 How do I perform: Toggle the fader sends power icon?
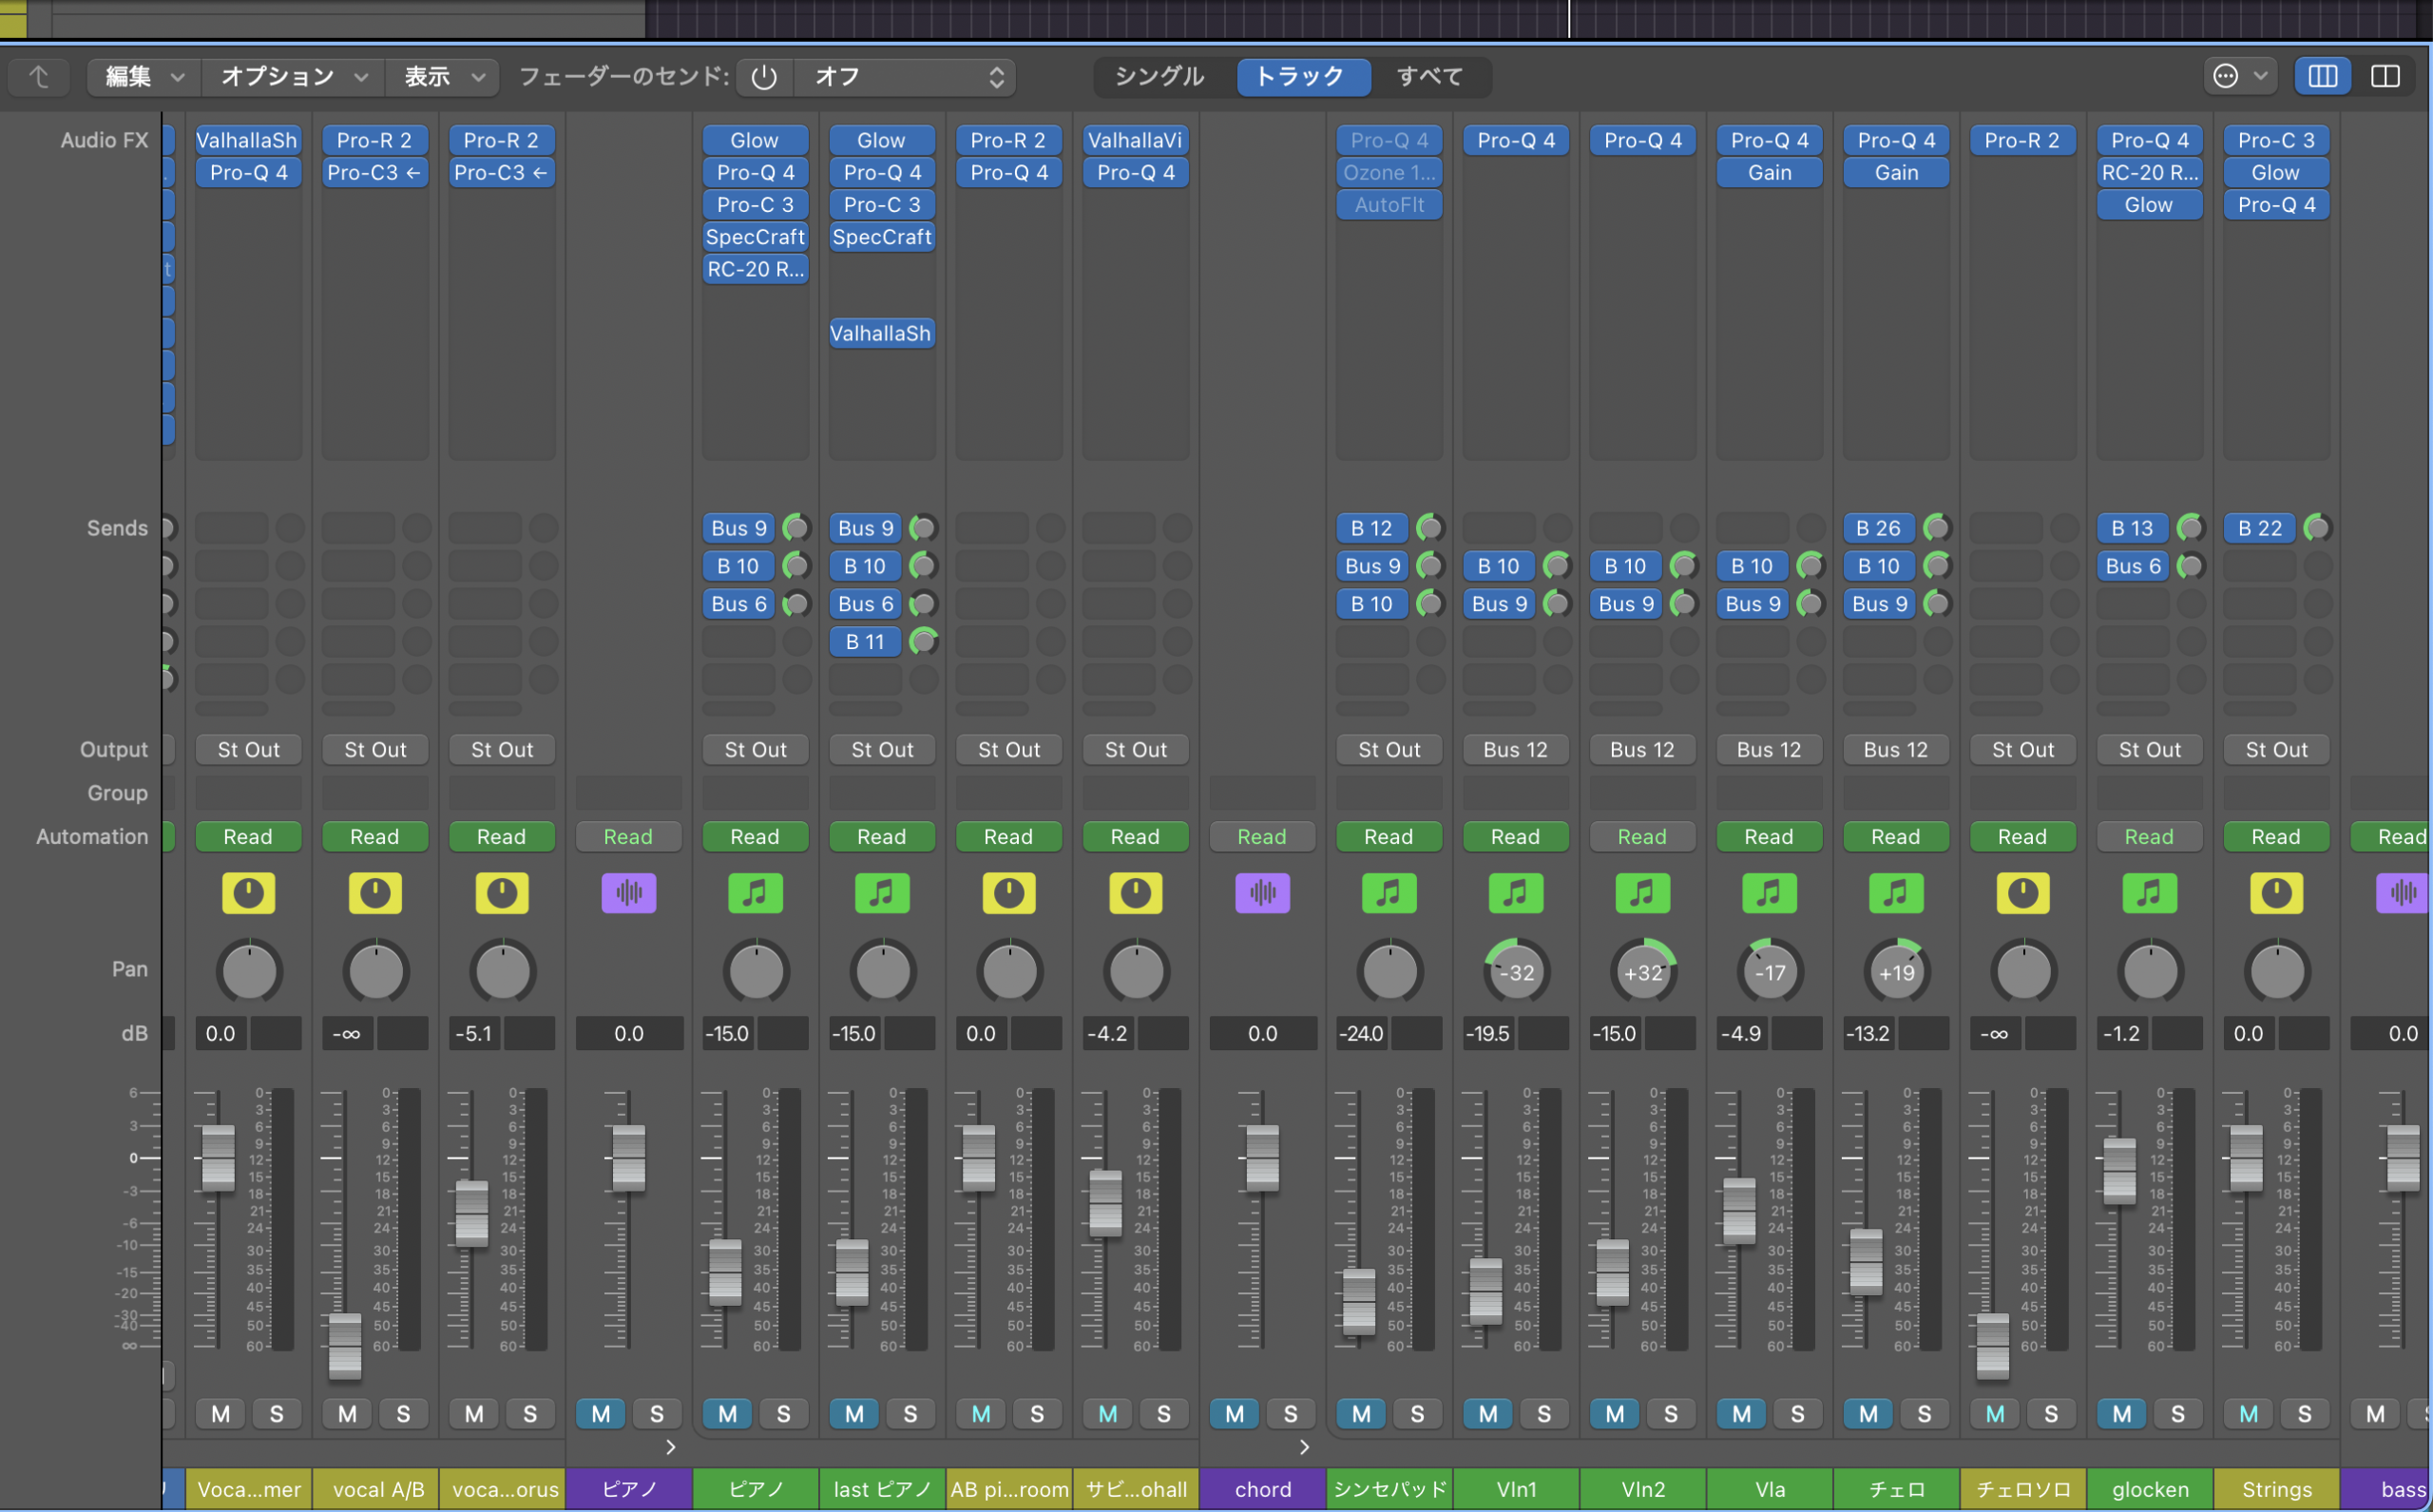click(764, 77)
